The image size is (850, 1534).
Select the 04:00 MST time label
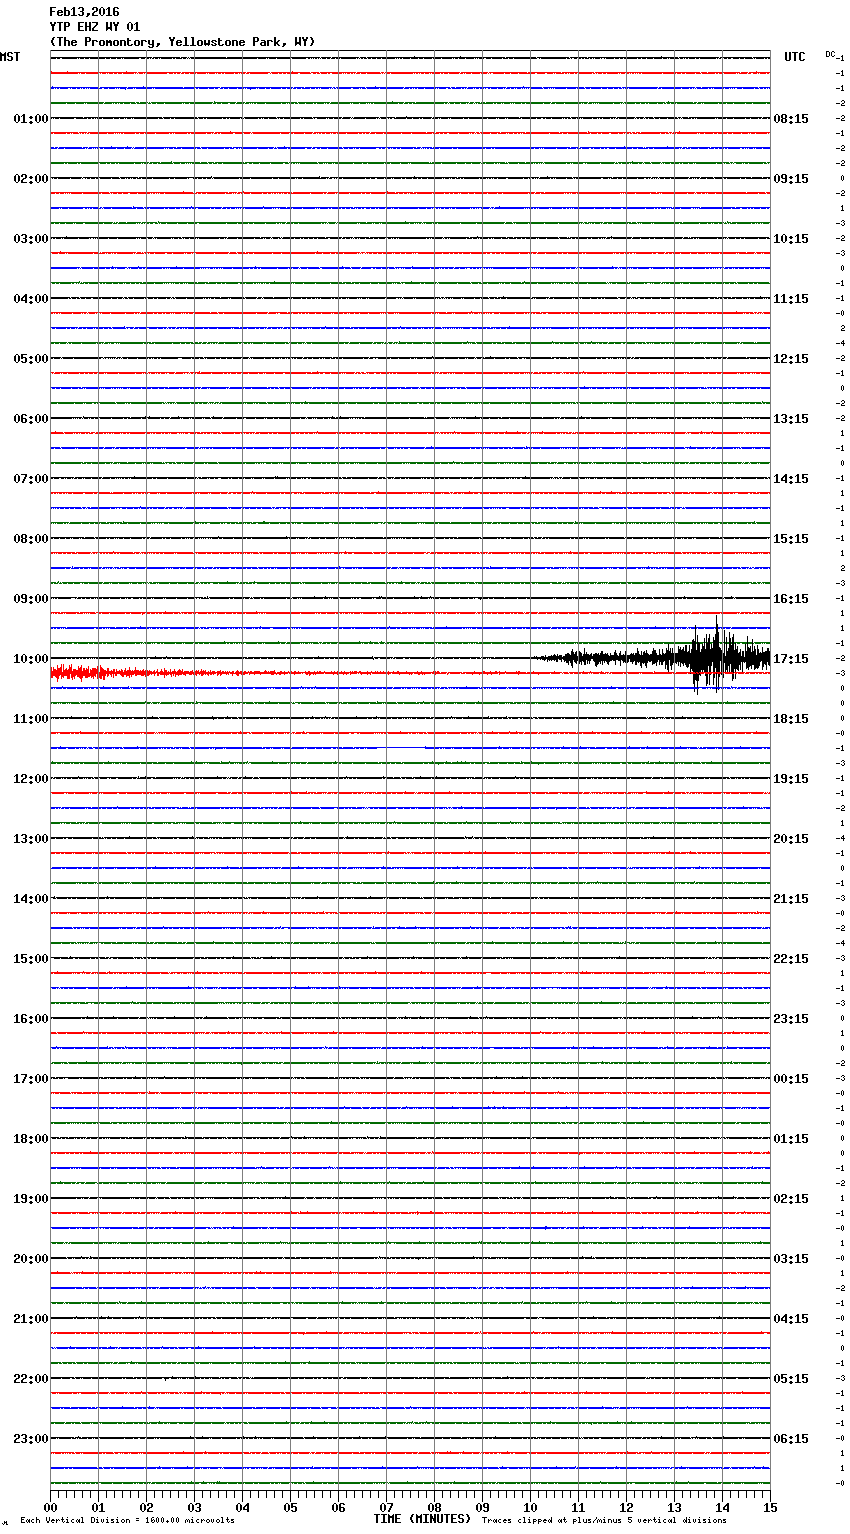click(30, 299)
